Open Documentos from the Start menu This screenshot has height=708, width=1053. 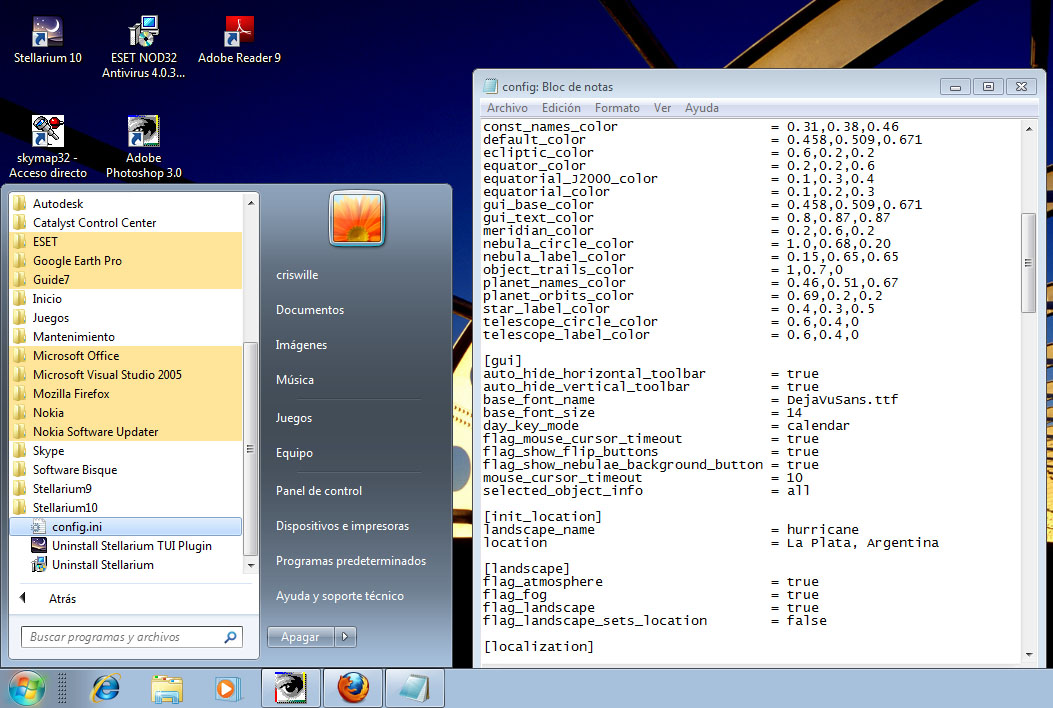310,310
